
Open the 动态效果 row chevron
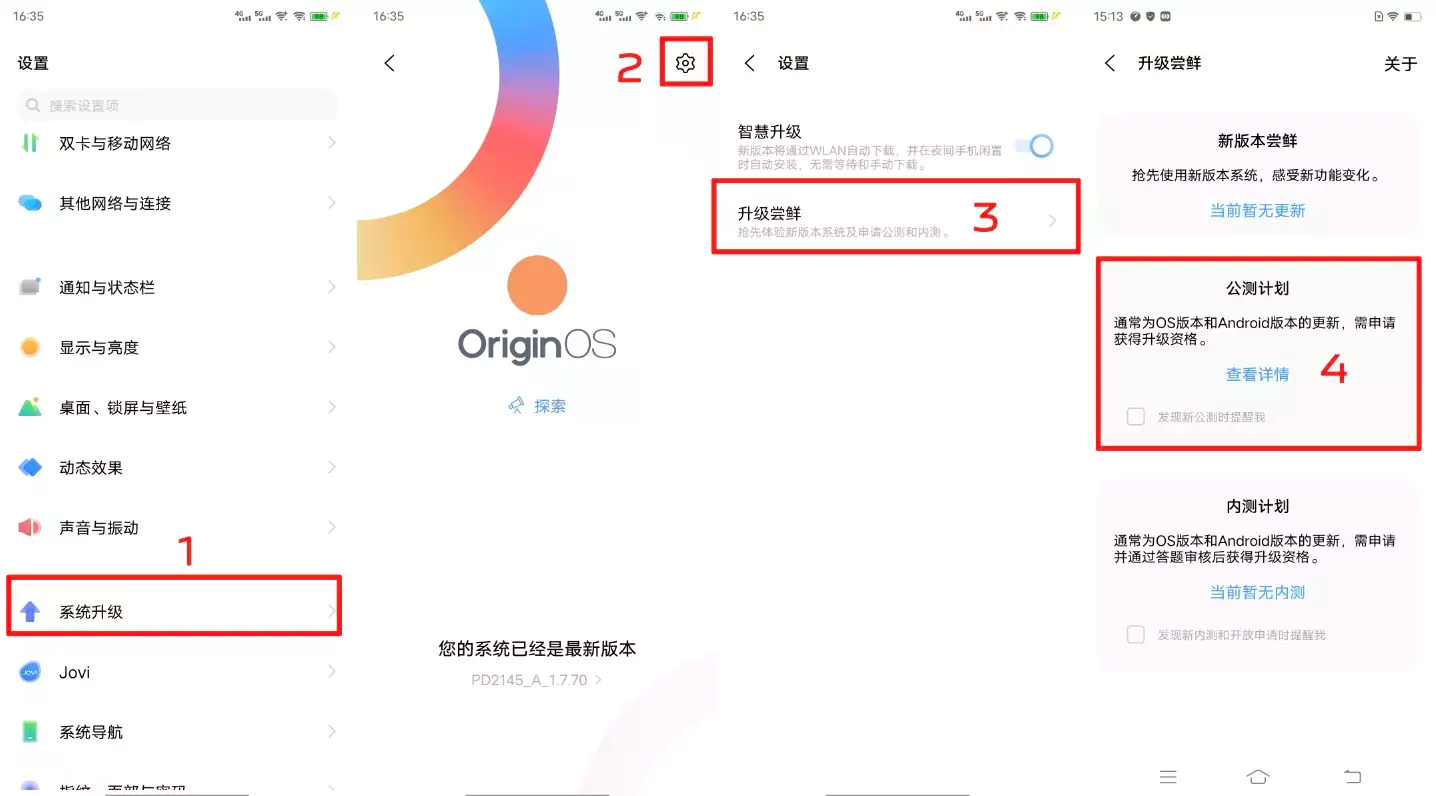click(331, 467)
